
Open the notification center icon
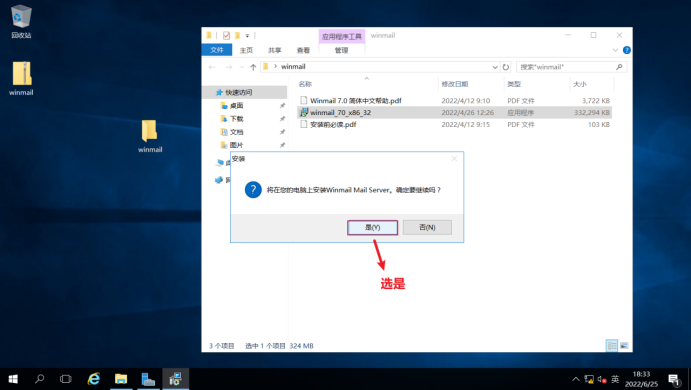(x=674, y=379)
